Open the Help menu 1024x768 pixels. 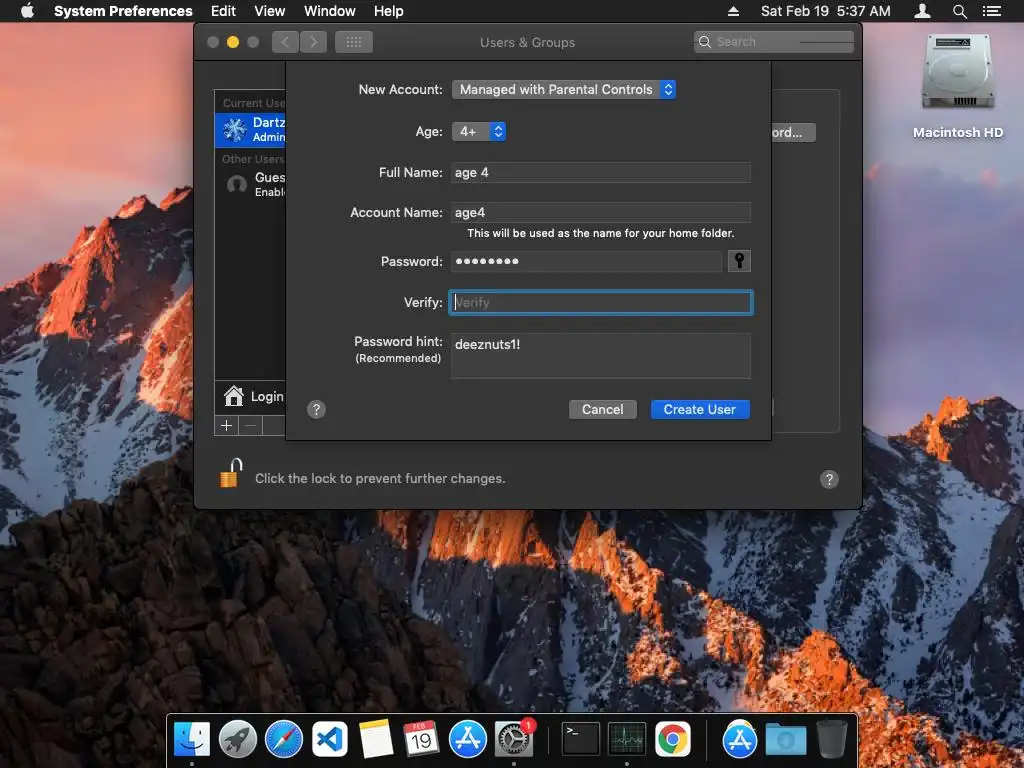(x=389, y=11)
